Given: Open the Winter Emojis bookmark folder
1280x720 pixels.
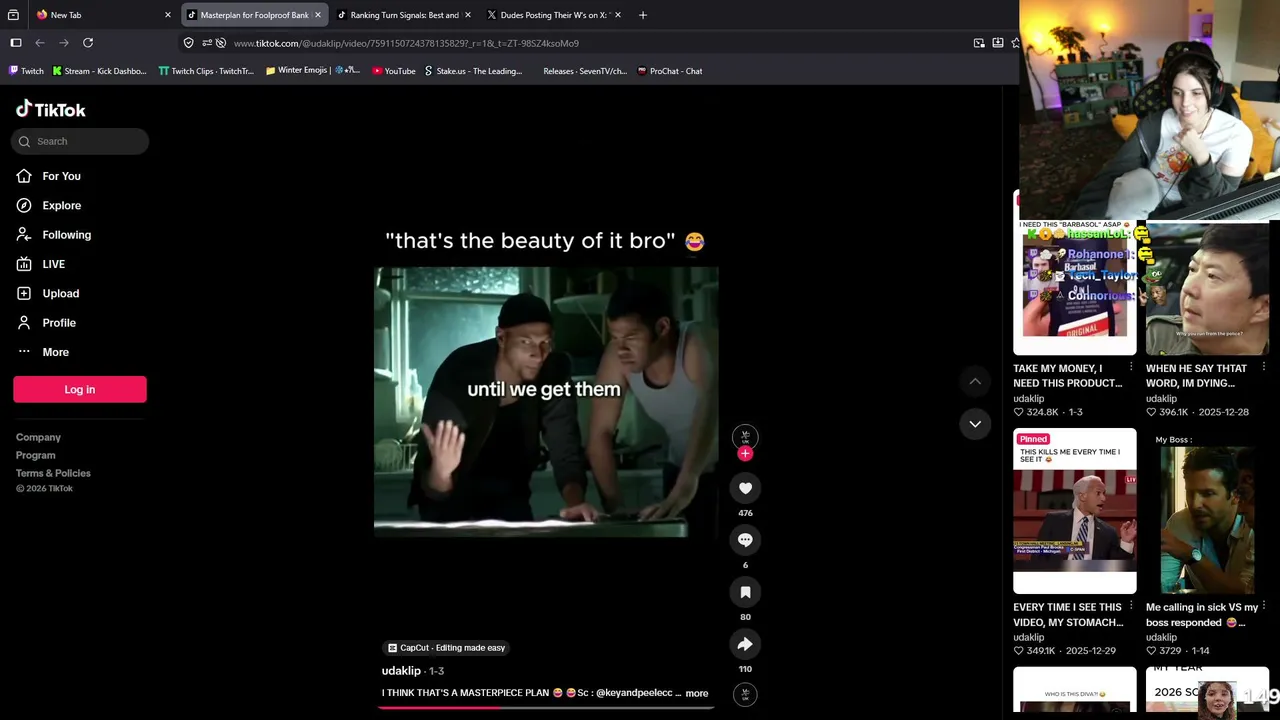Looking at the screenshot, I should point(313,71).
